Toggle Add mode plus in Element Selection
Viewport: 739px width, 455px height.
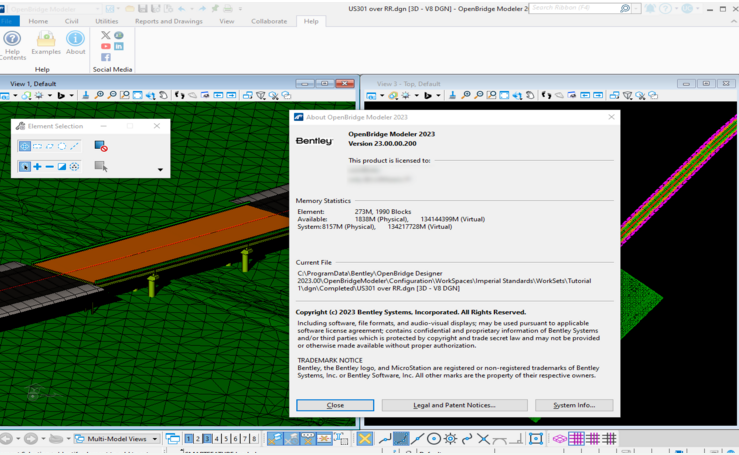tap(37, 166)
